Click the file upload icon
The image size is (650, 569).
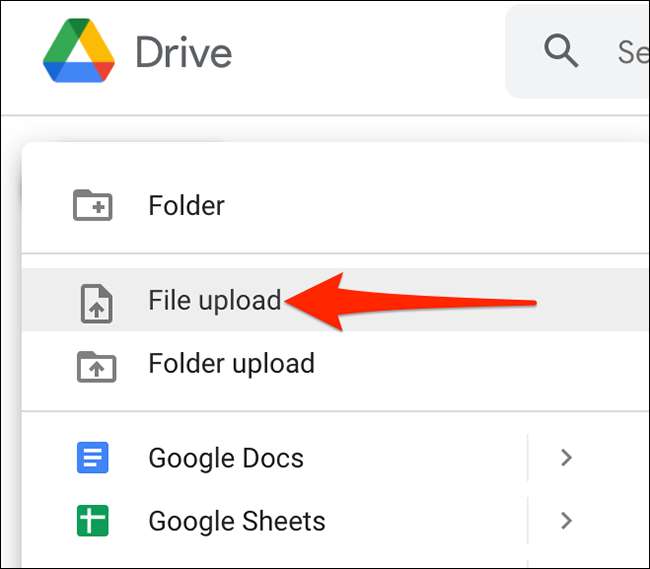pos(96,303)
